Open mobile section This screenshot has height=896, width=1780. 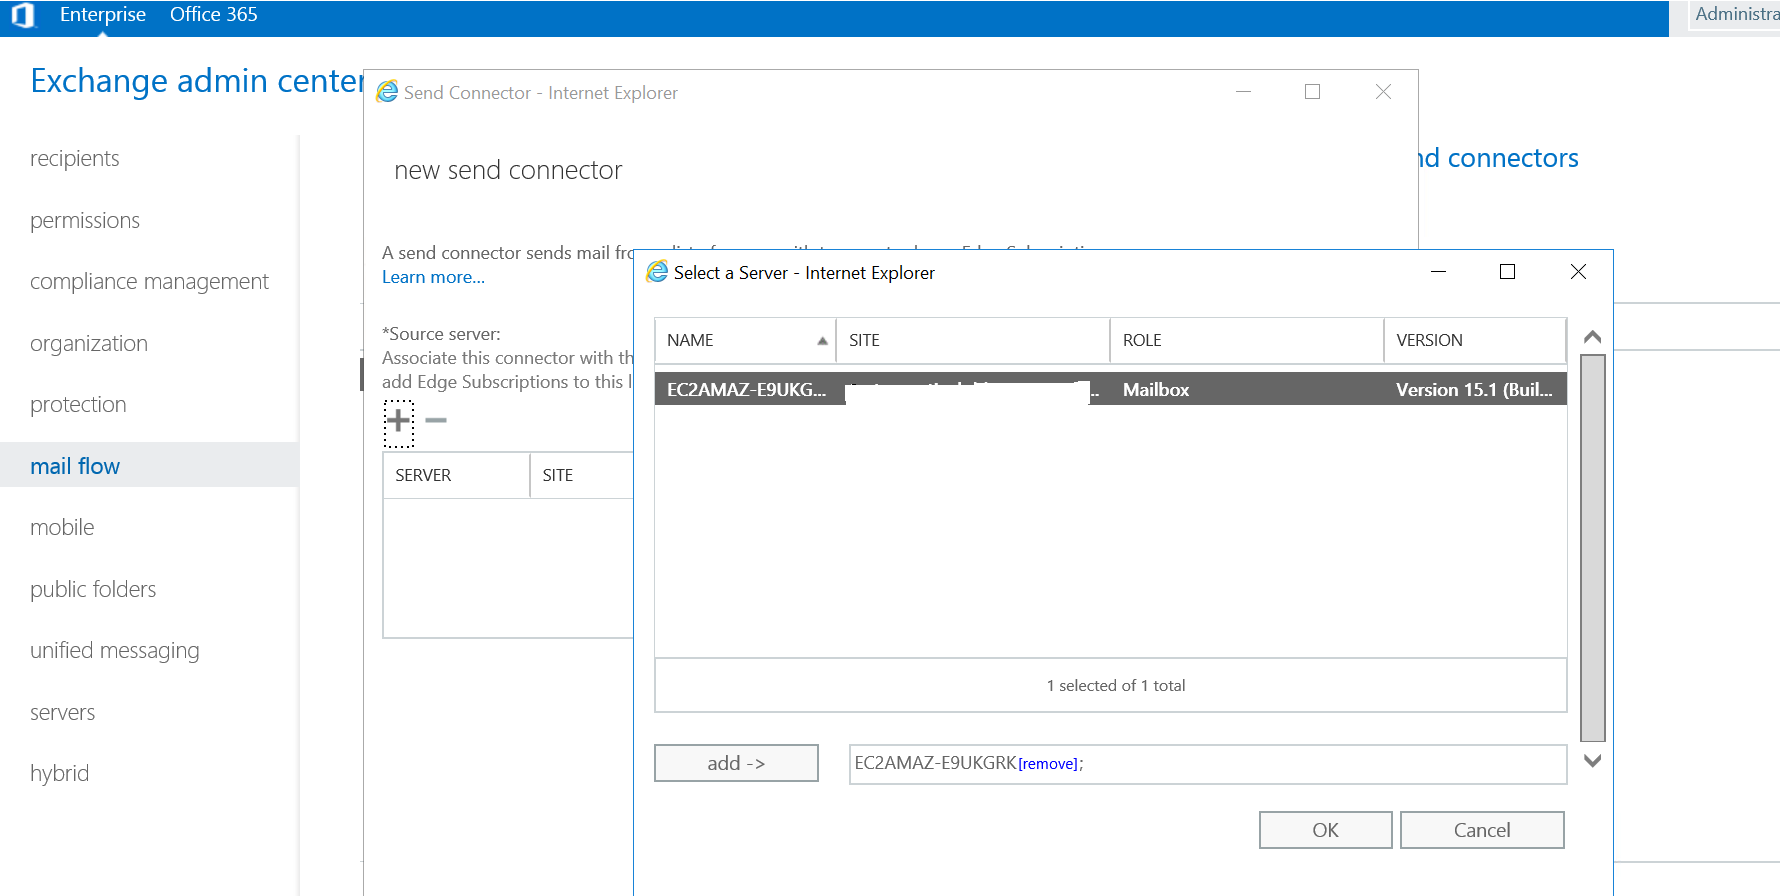(x=62, y=528)
